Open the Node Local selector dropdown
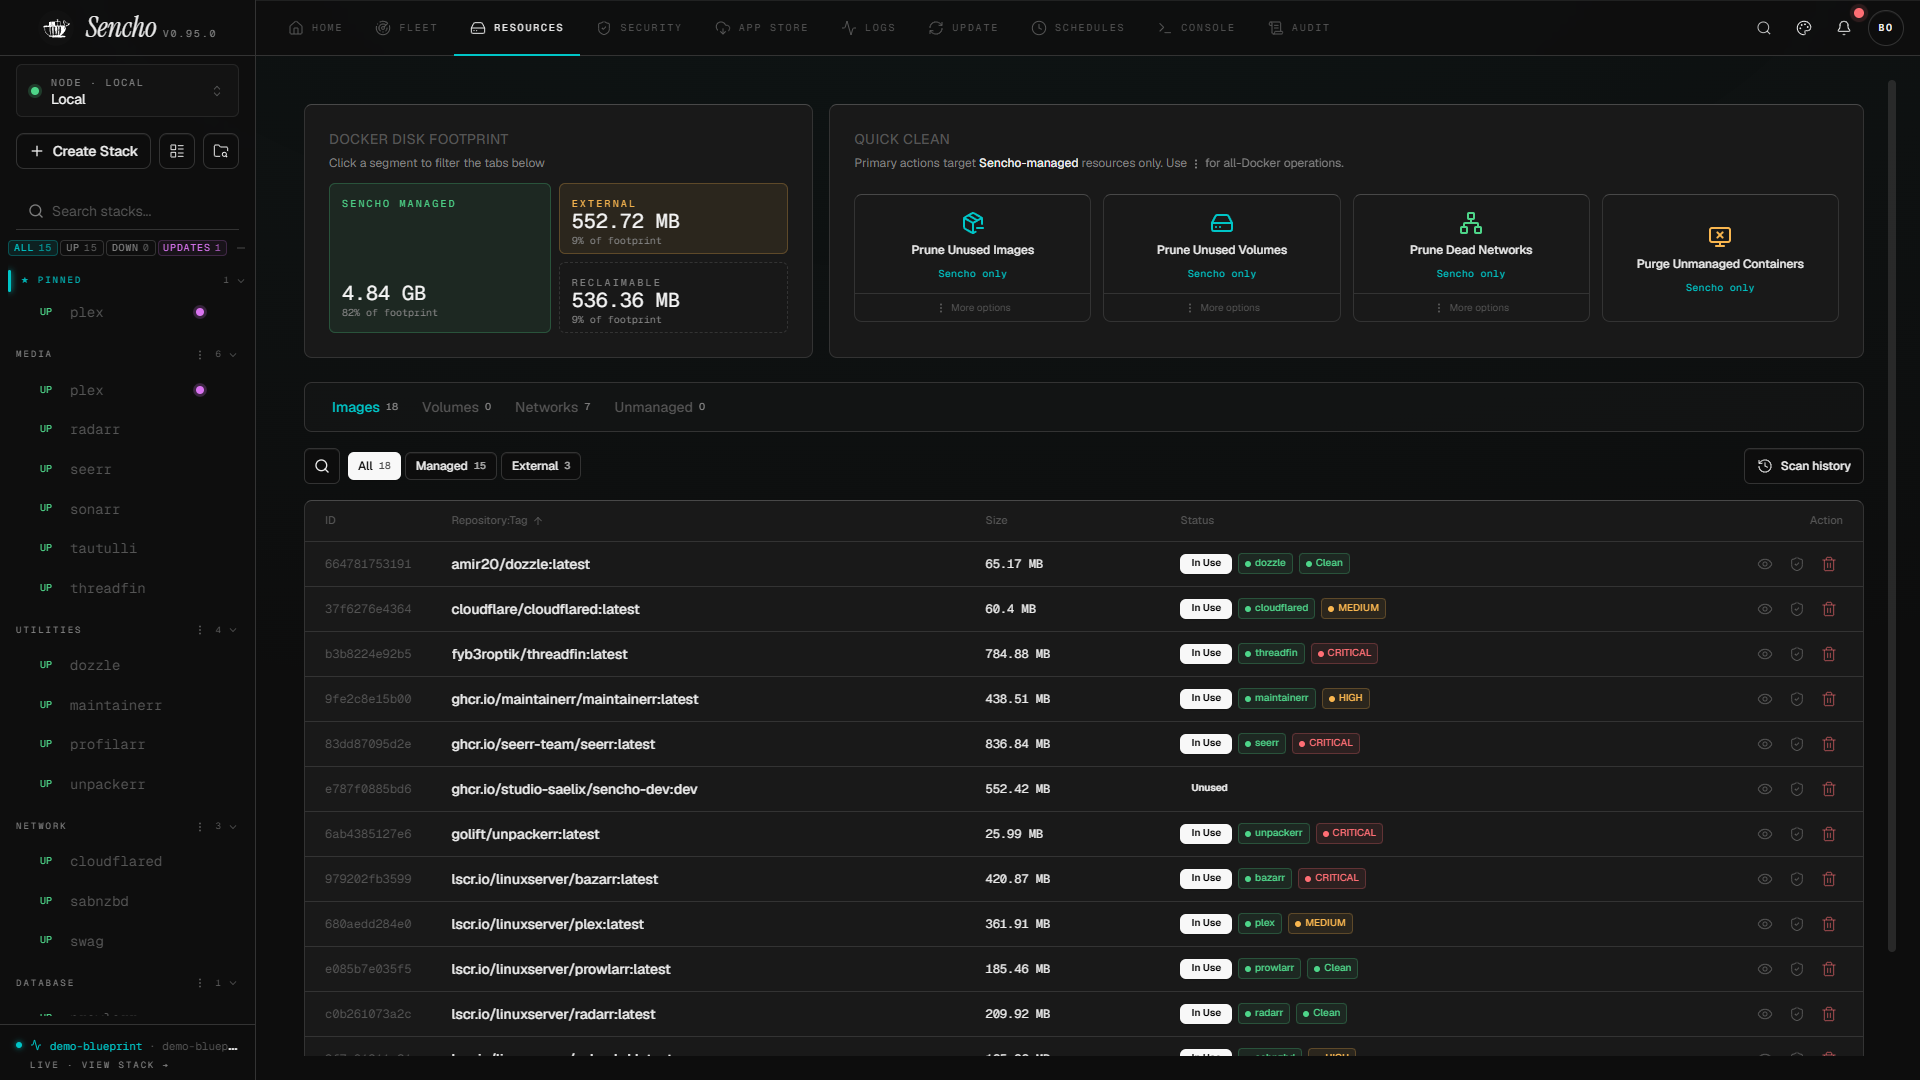1920x1080 pixels. tap(127, 91)
